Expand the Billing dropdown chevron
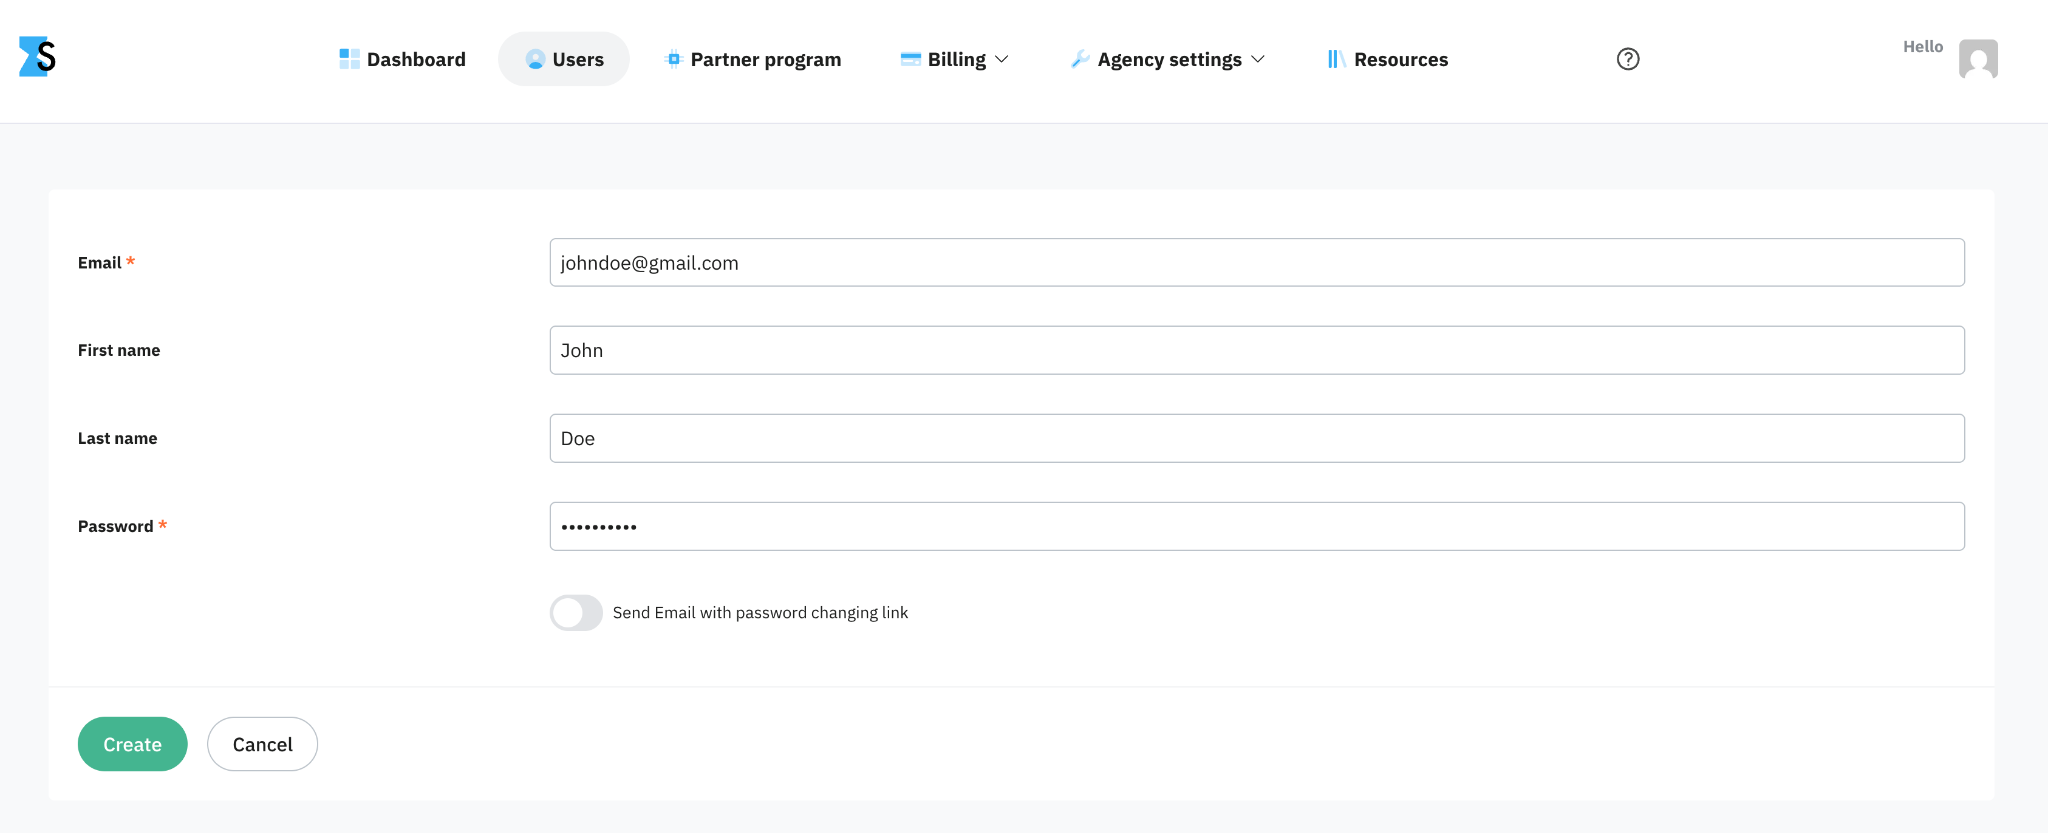The height and width of the screenshot is (833, 2048). click(1002, 59)
